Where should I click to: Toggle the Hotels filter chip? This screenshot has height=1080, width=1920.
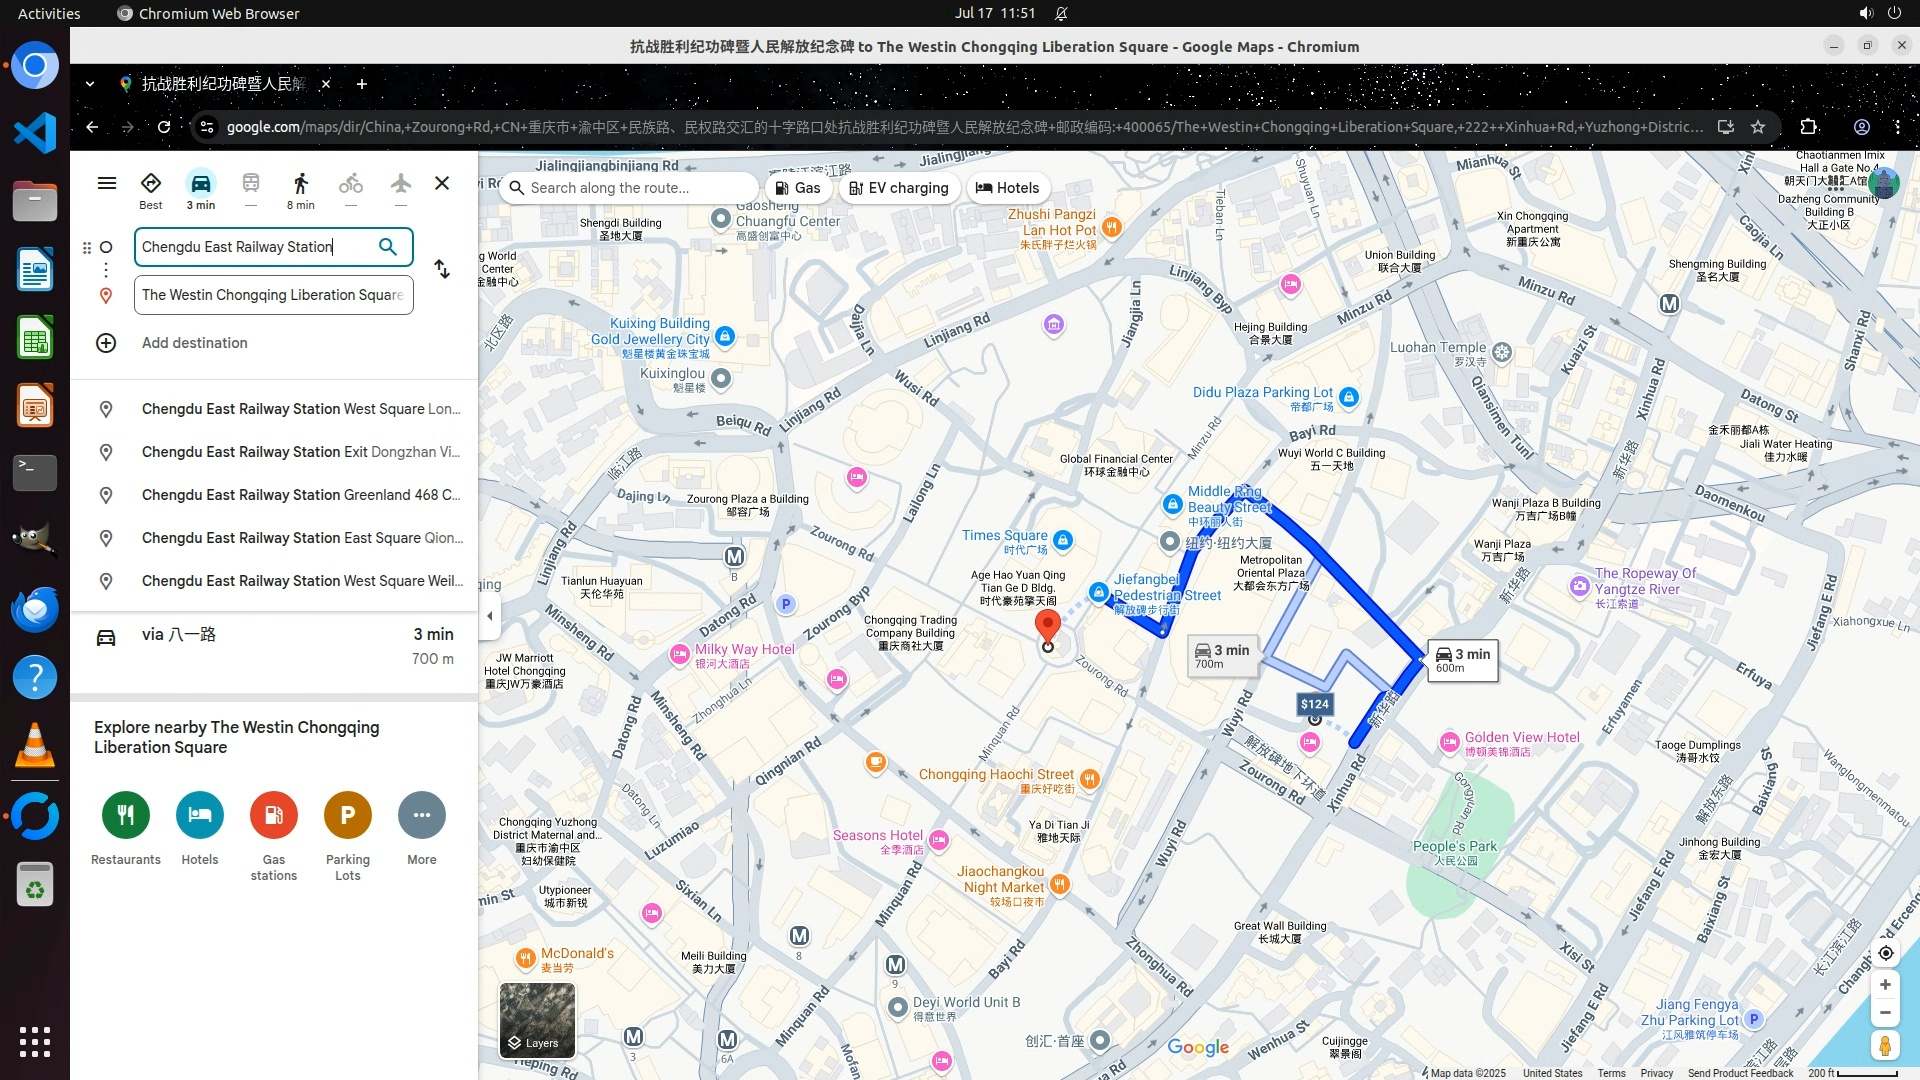point(1007,188)
